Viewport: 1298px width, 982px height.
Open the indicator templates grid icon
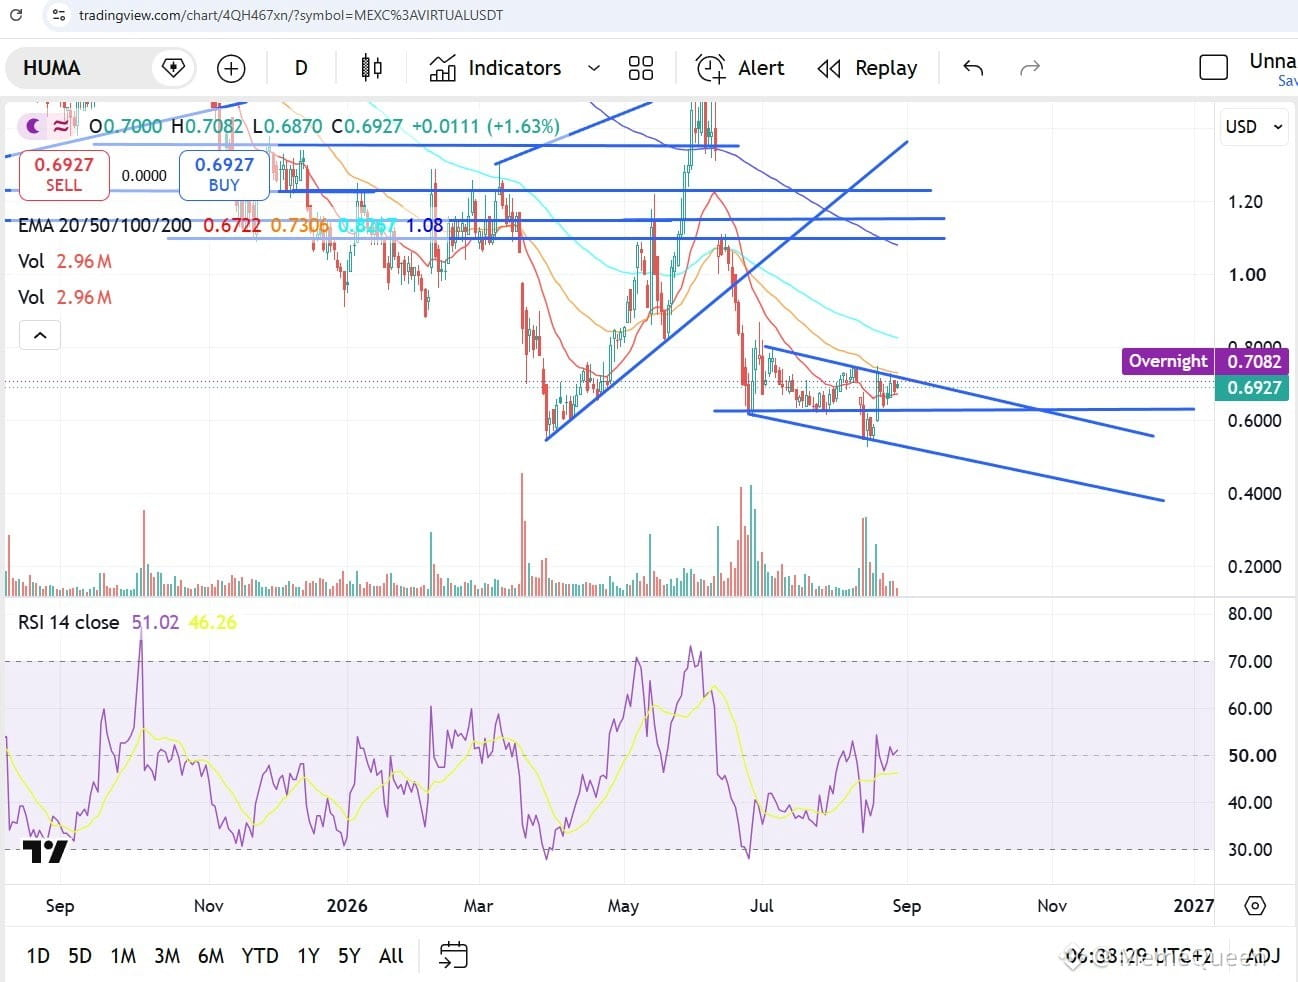[x=641, y=68]
